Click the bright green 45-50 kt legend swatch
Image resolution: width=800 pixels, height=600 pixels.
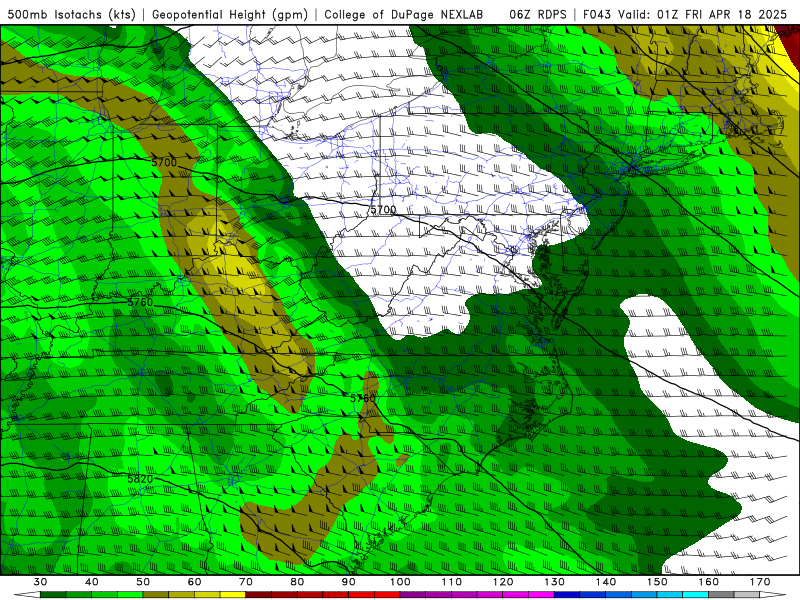tap(130, 595)
